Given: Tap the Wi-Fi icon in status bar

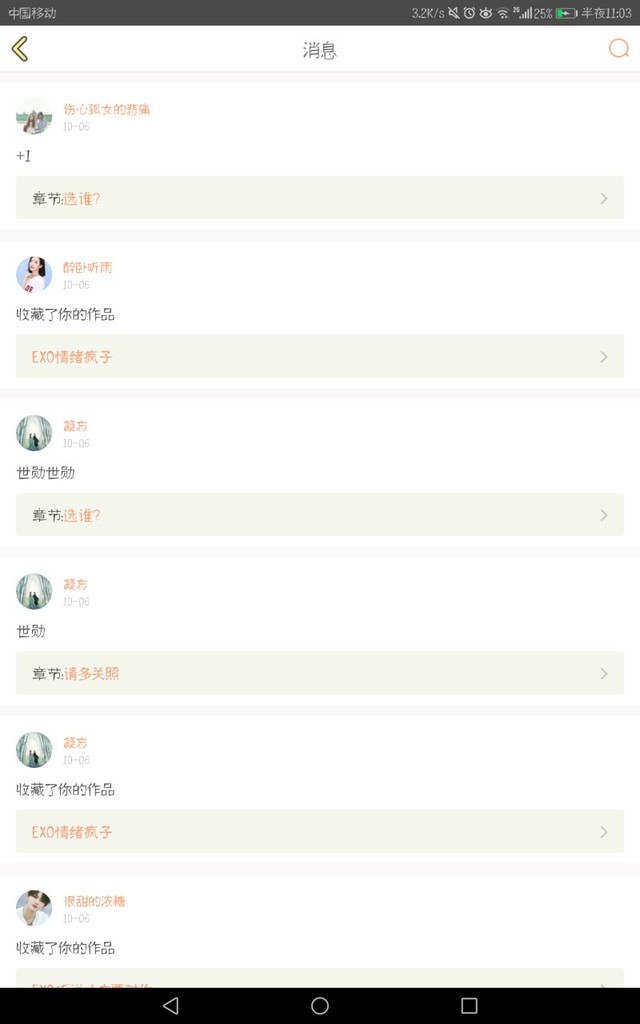Looking at the screenshot, I should [x=502, y=13].
